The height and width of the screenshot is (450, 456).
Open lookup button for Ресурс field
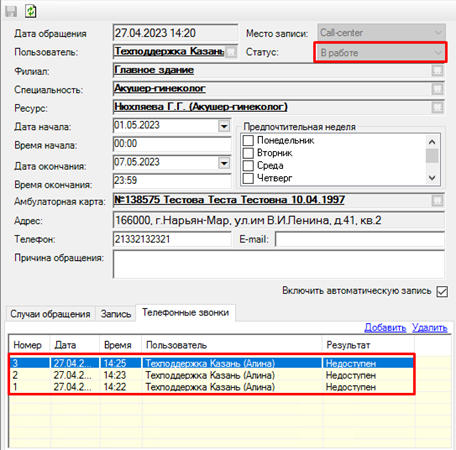[x=437, y=107]
